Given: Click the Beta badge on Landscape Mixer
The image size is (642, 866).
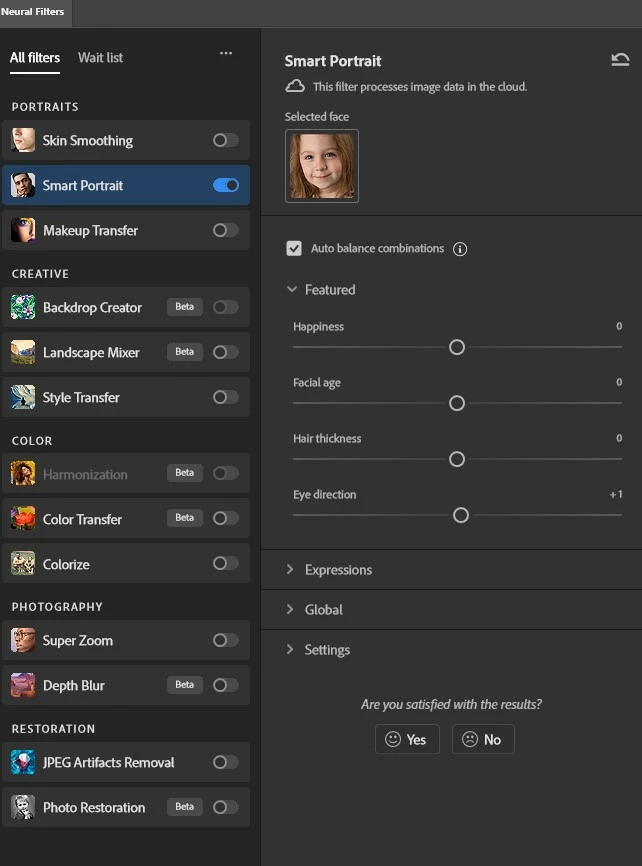Looking at the screenshot, I should 185,352.
